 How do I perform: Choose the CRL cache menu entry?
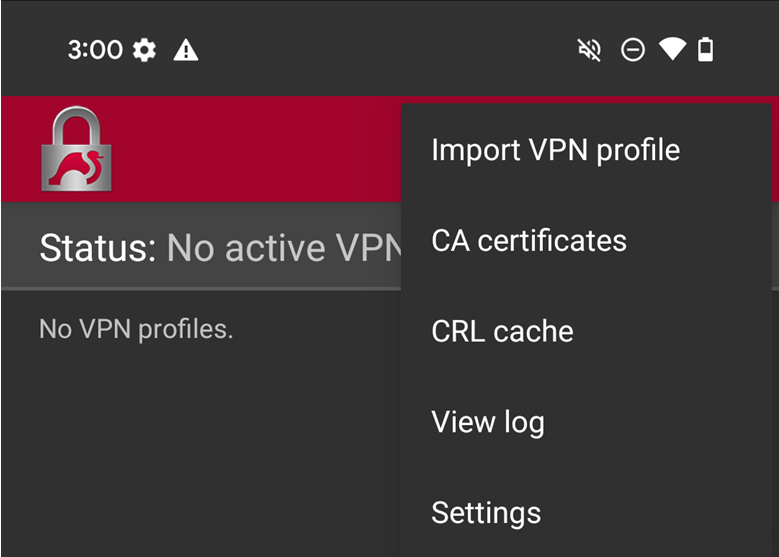coord(502,331)
